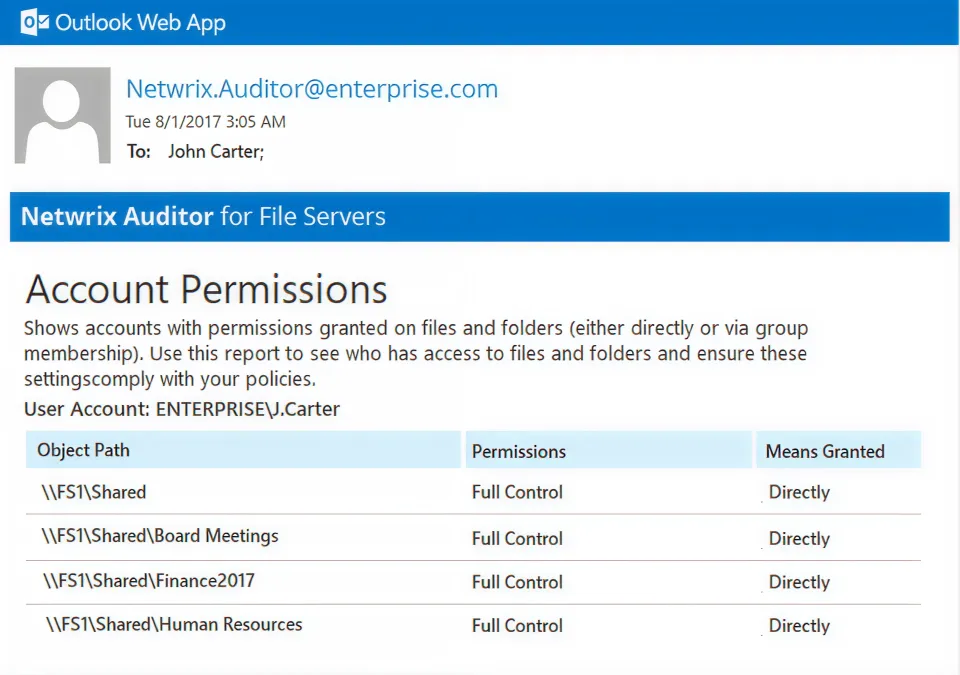Click the Means Granted column header
Image resolution: width=960 pixels, height=675 pixels.
[x=824, y=451]
